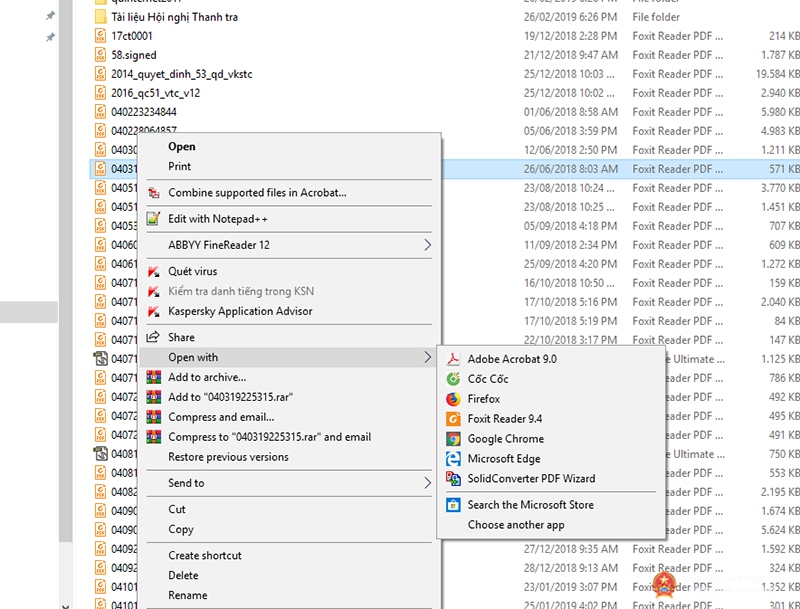Screen dimensions: 800x609
Task: Click folder icon of Tài liệu Hội nghị Thanh tra
Action: (x=101, y=17)
